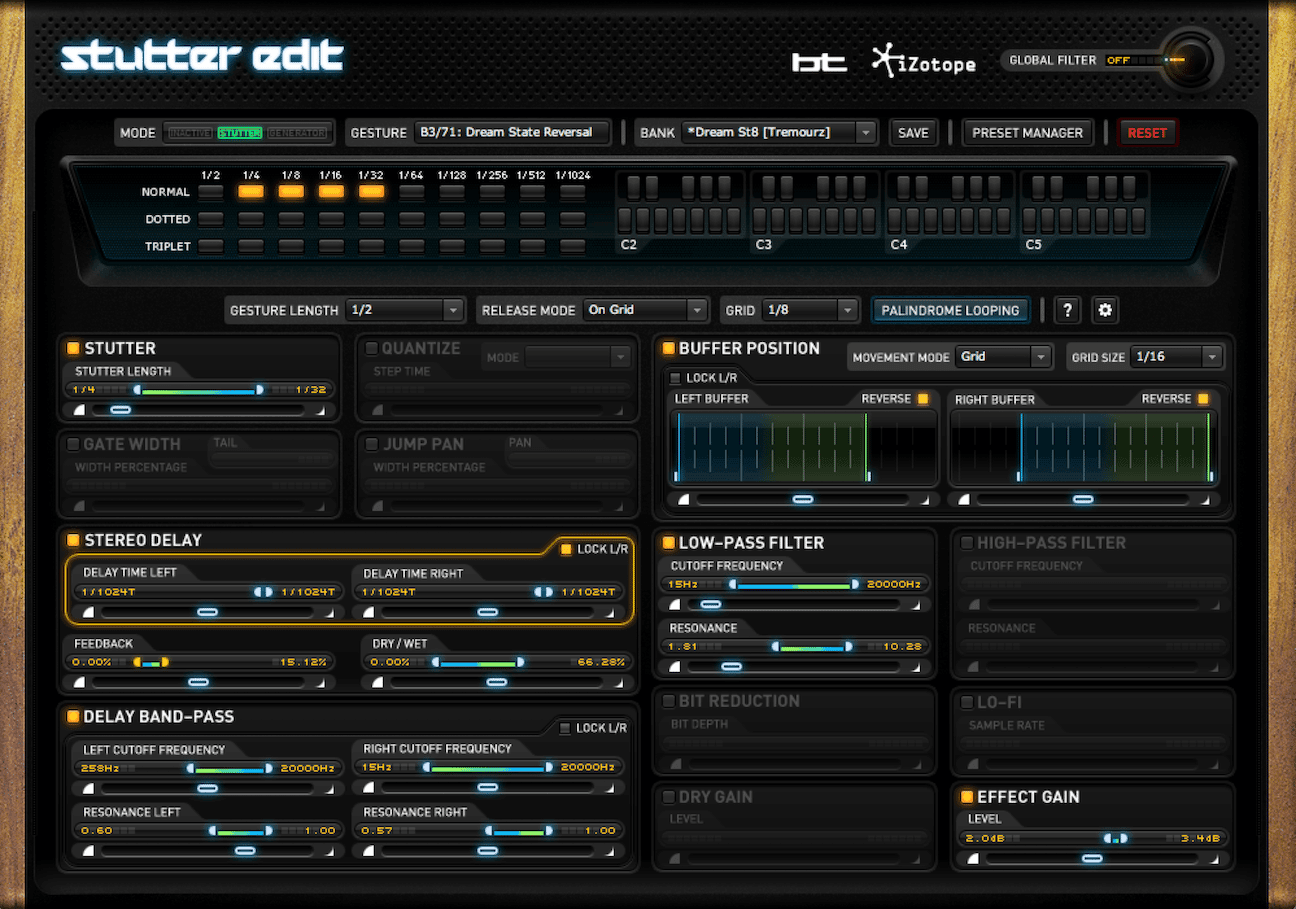The image size is (1296, 909).
Task: Click Delay Time Left curve start-shape icon
Action: point(88,612)
